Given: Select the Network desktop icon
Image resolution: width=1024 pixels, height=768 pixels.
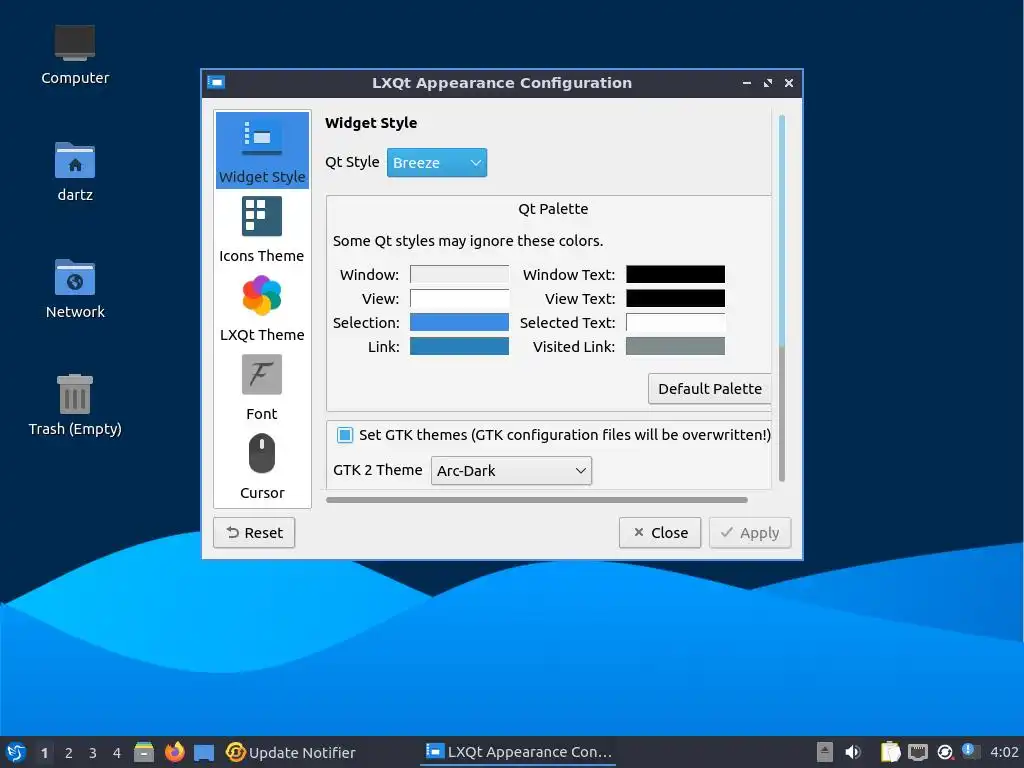Looking at the screenshot, I should pos(75,289).
